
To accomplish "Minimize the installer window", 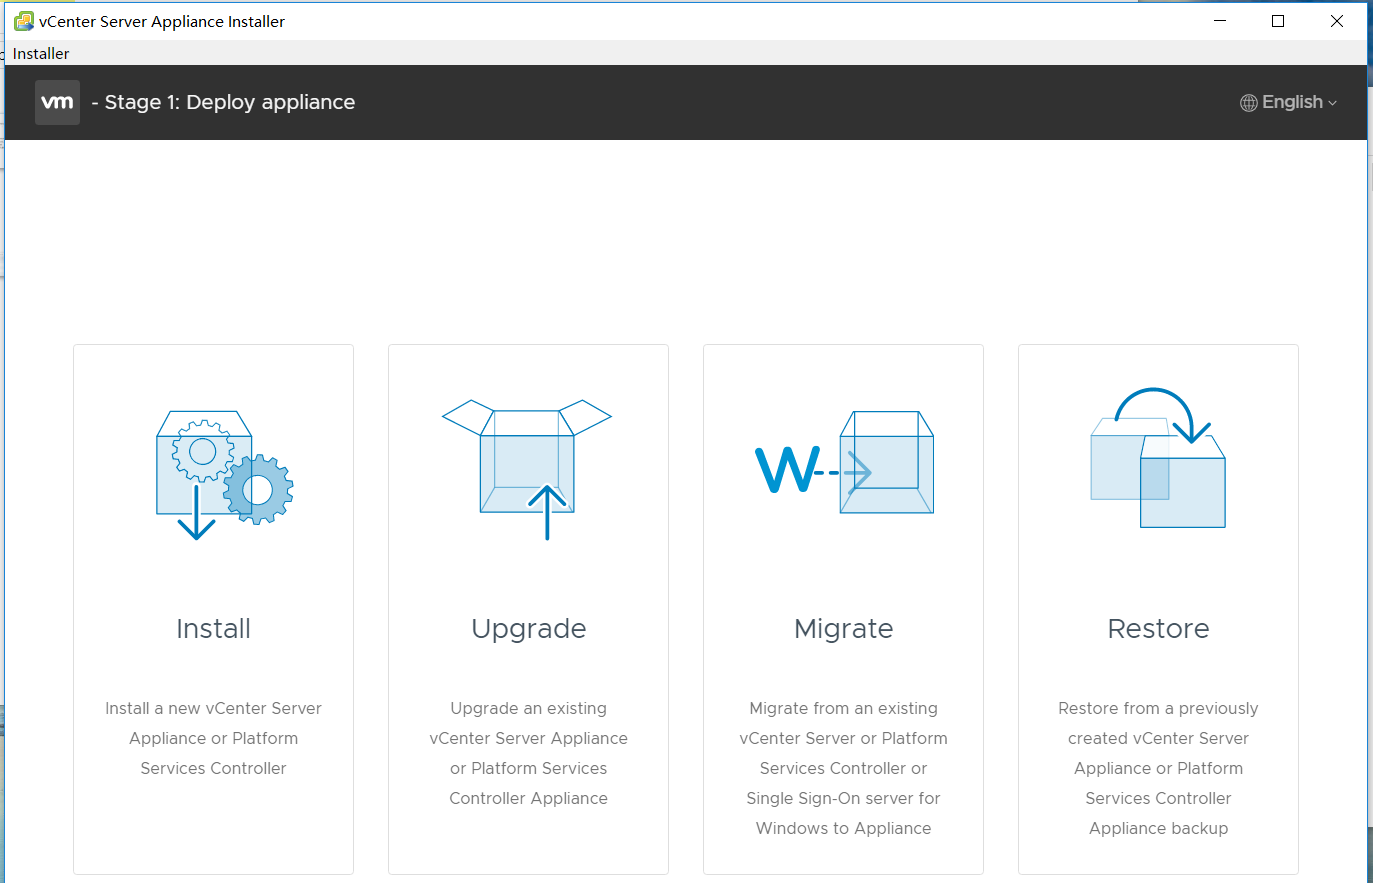I will pos(1220,21).
